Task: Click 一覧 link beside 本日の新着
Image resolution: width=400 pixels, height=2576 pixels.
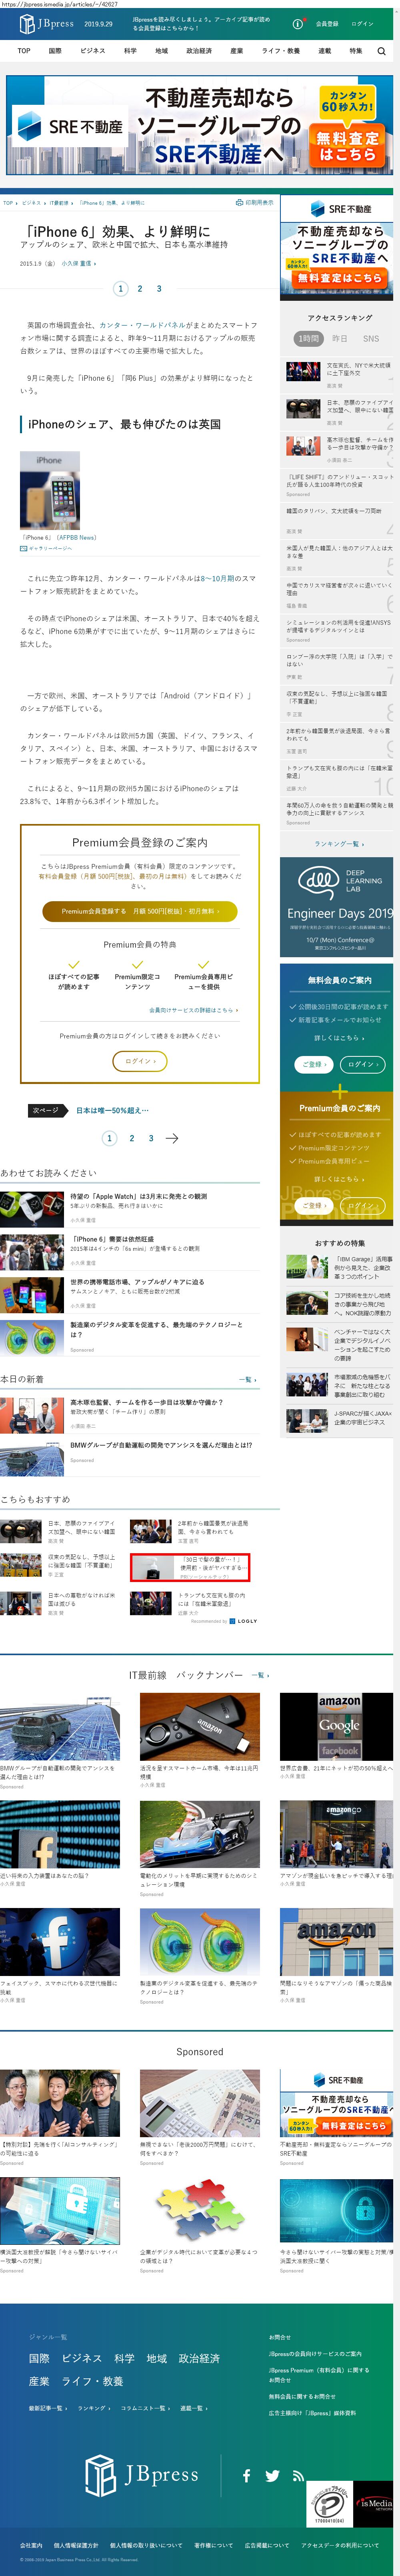Action: [x=248, y=1379]
